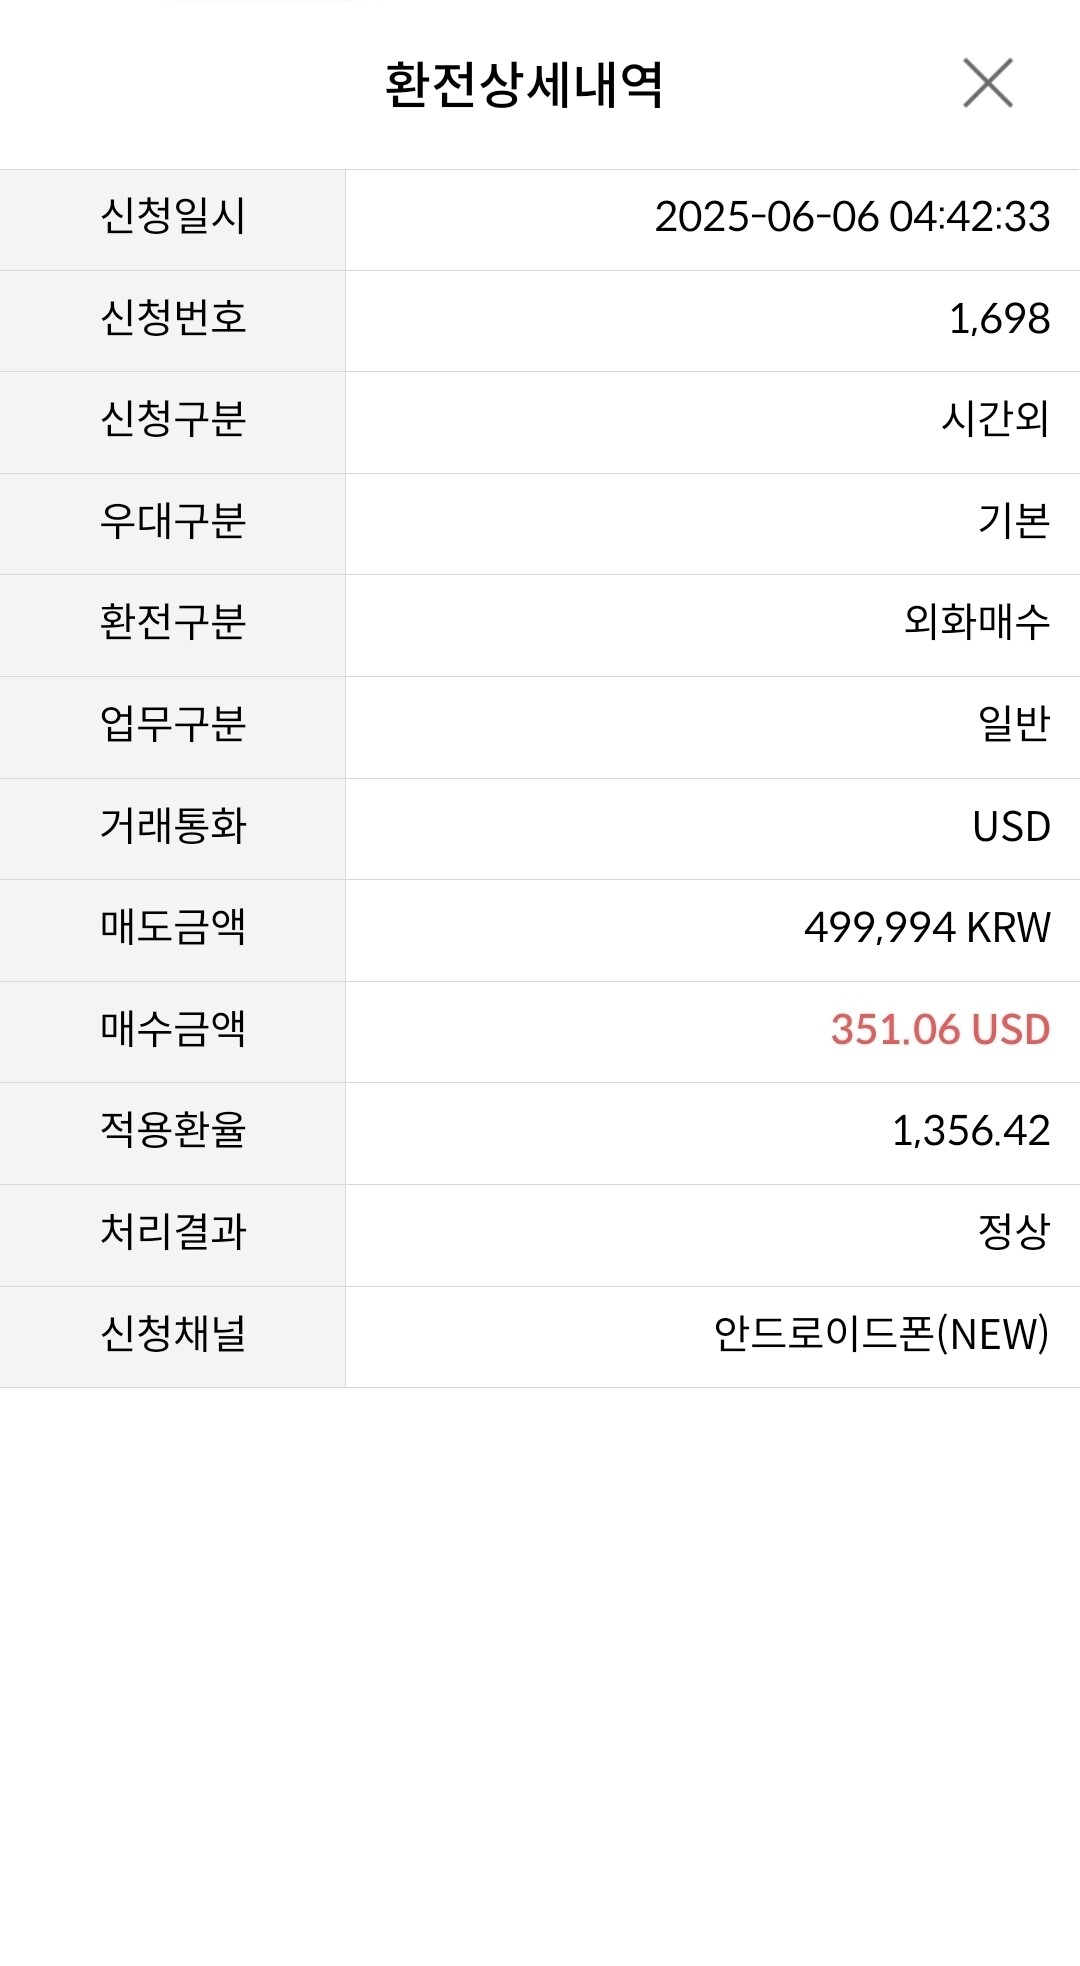
Task: Tap the 매수금액 row label
Action: click(173, 1030)
